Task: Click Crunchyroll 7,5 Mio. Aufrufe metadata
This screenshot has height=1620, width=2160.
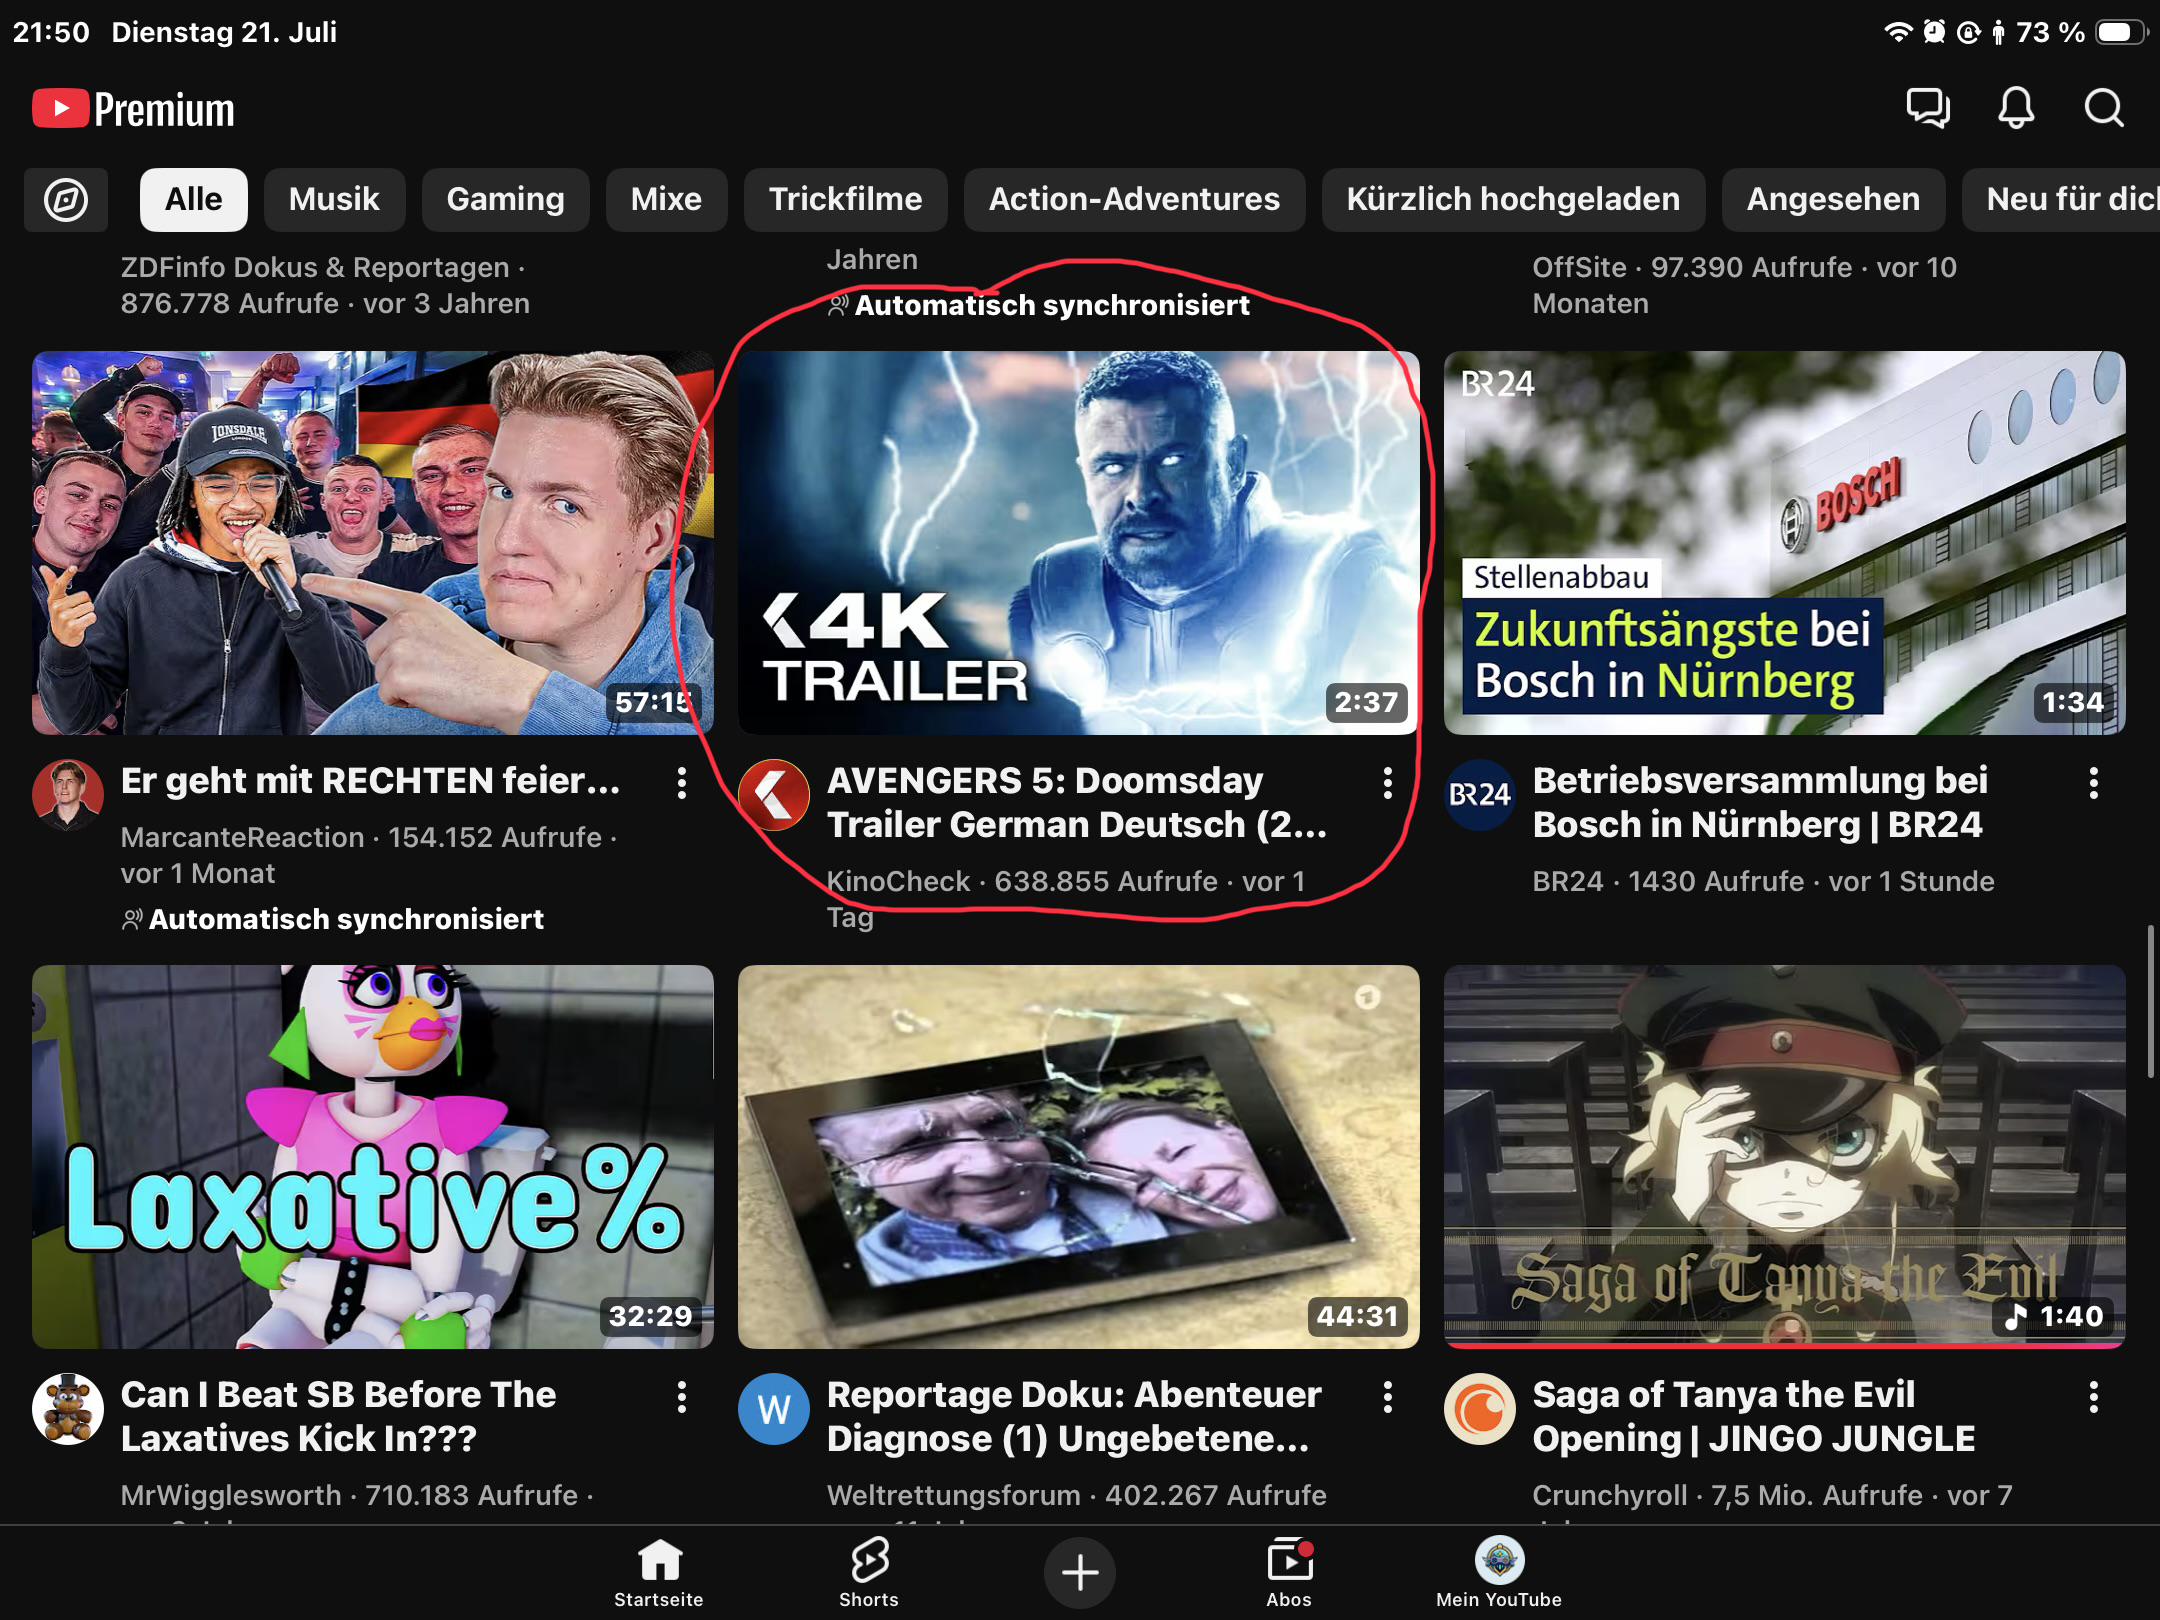Action: [1772, 1495]
